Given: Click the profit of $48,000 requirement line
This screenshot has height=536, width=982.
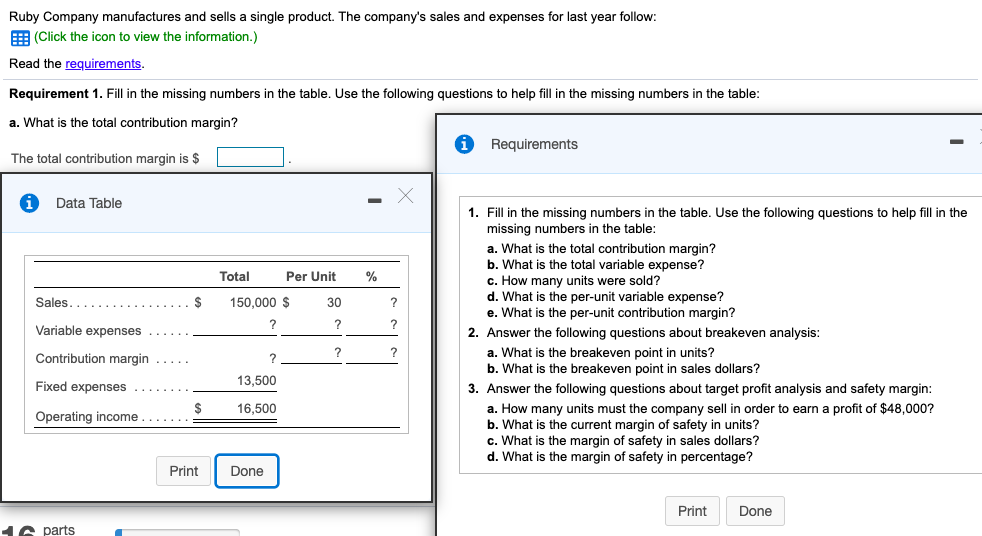Looking at the screenshot, I should pyautogui.click(x=710, y=409).
